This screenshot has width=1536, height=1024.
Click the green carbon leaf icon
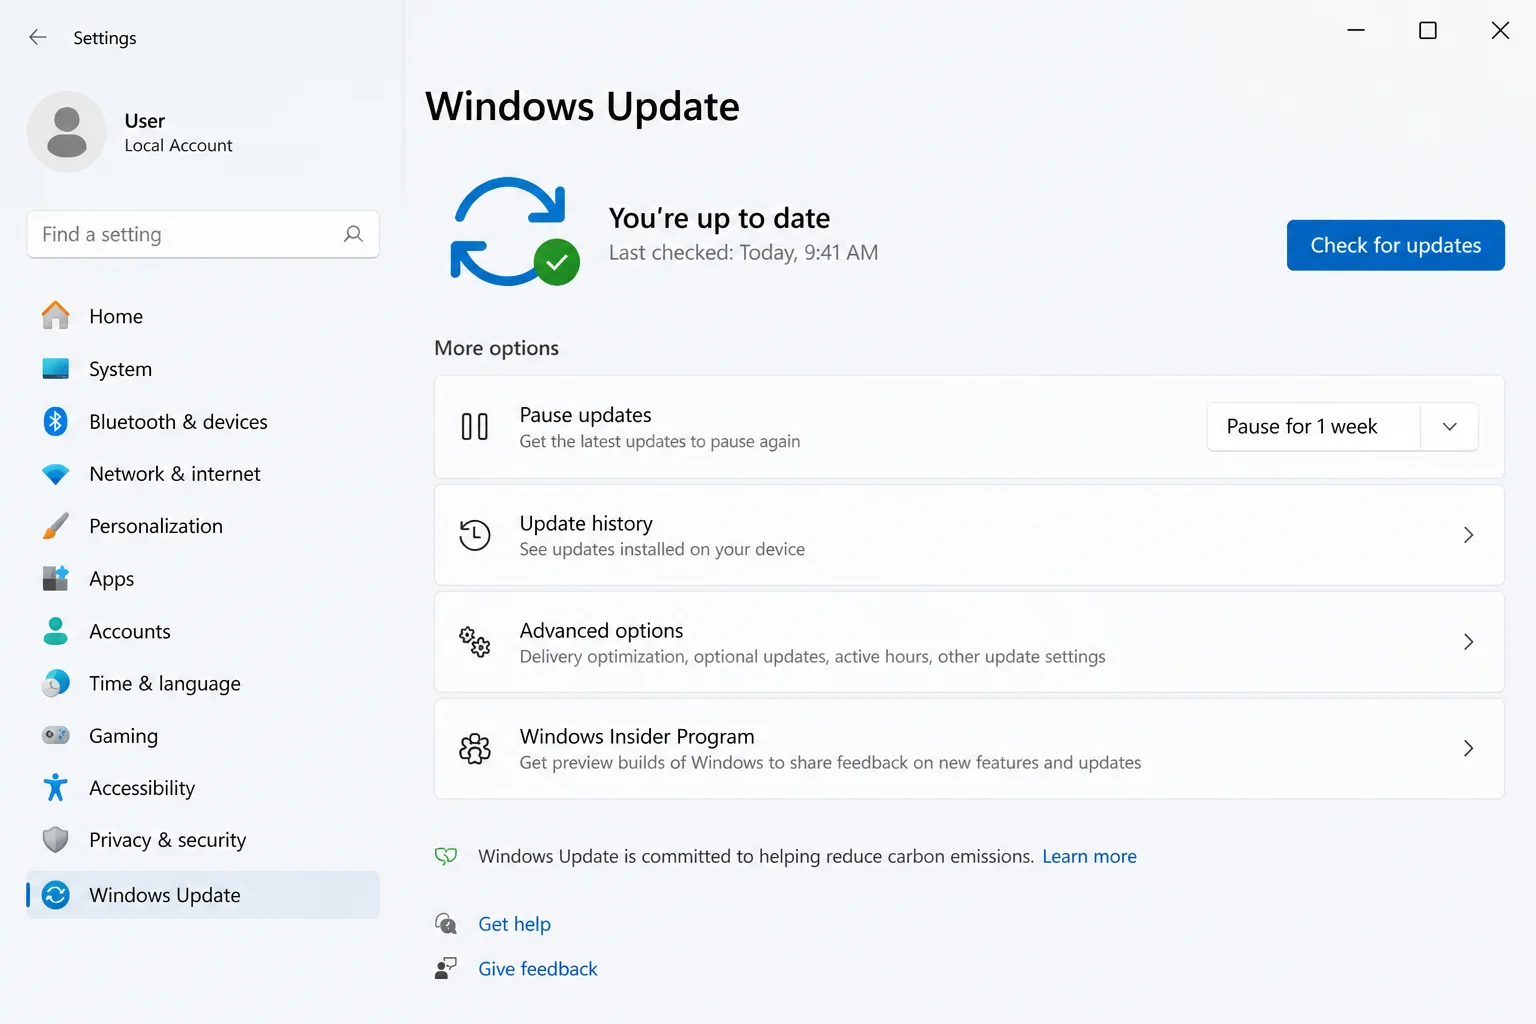tap(446, 856)
